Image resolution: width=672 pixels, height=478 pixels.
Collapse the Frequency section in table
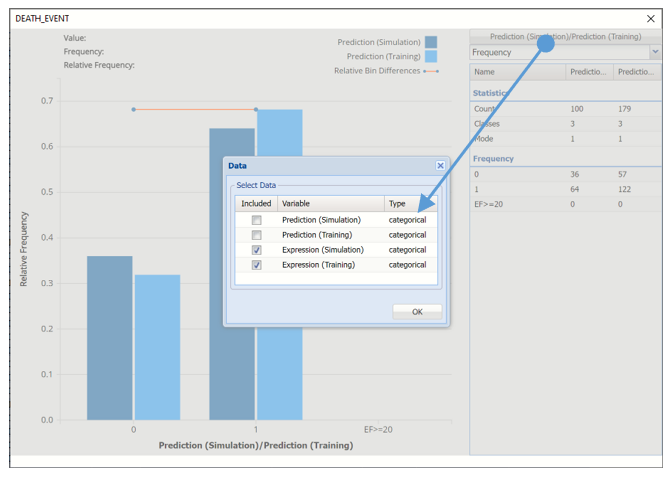[493, 158]
